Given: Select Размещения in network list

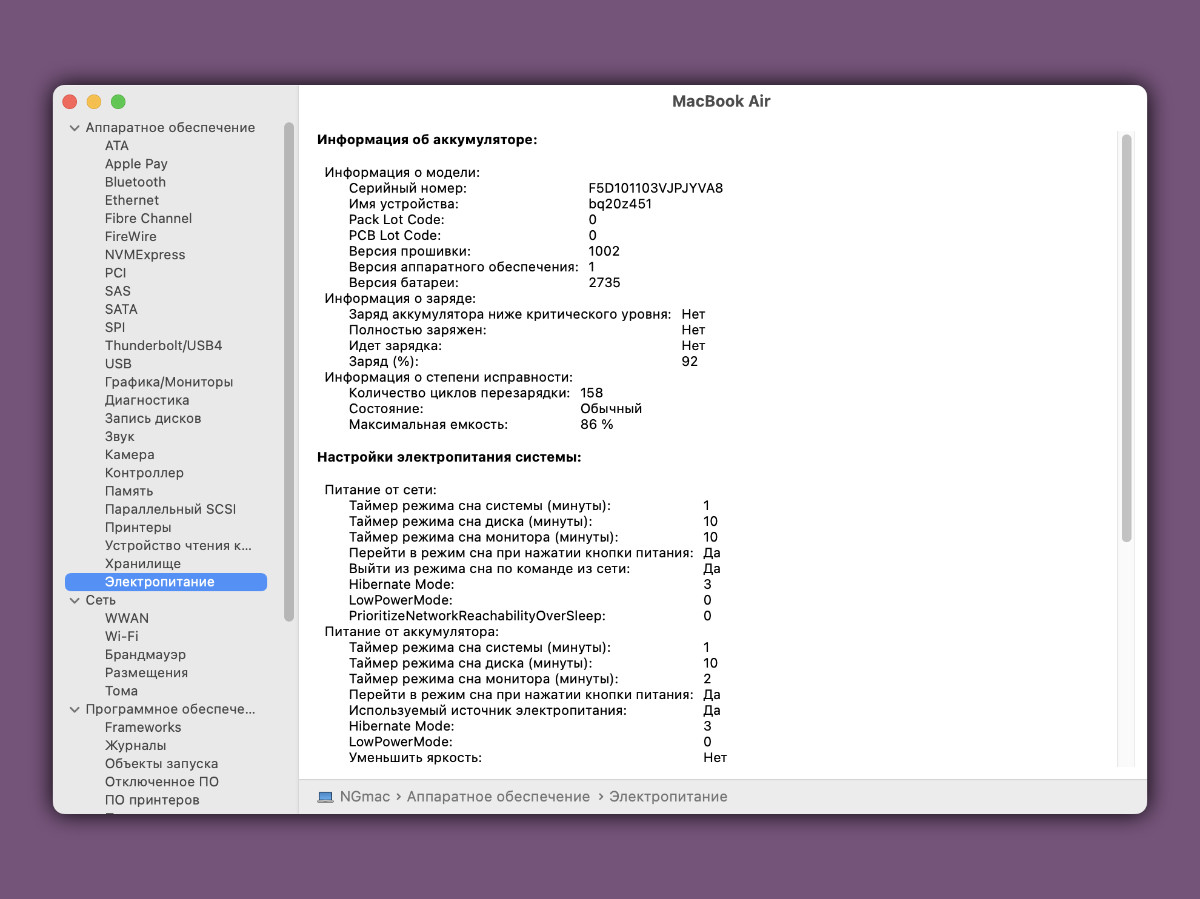Looking at the screenshot, I should (x=146, y=673).
